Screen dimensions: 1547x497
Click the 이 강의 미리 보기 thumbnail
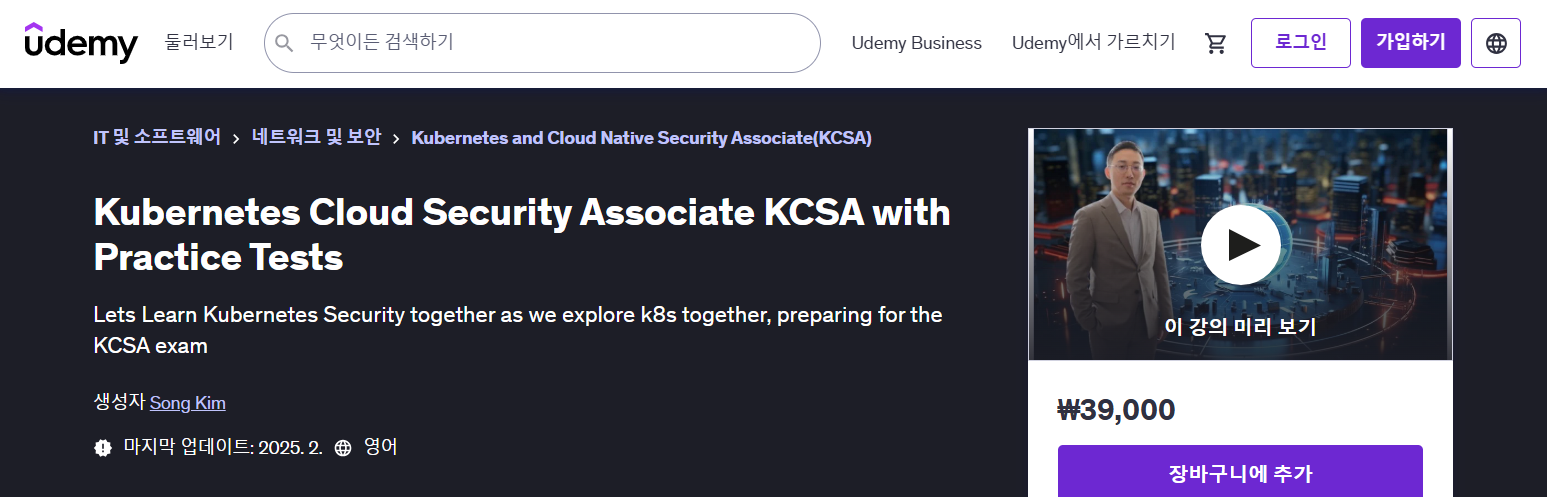(1240, 244)
